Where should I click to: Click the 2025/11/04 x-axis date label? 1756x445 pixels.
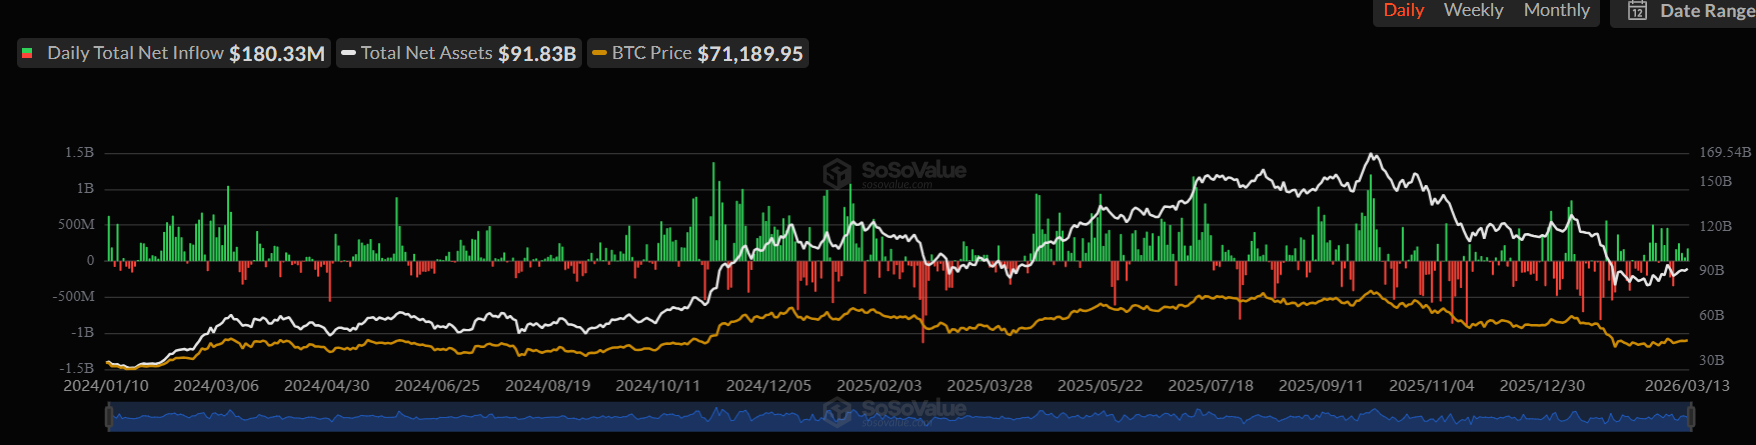pos(1432,386)
